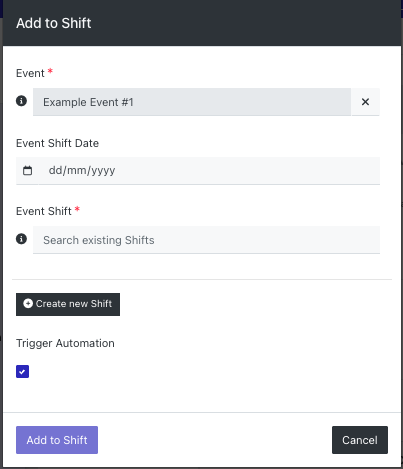Image resolution: width=403 pixels, height=469 pixels.
Task: Select the dd day segment of date
Action: [x=56, y=170]
